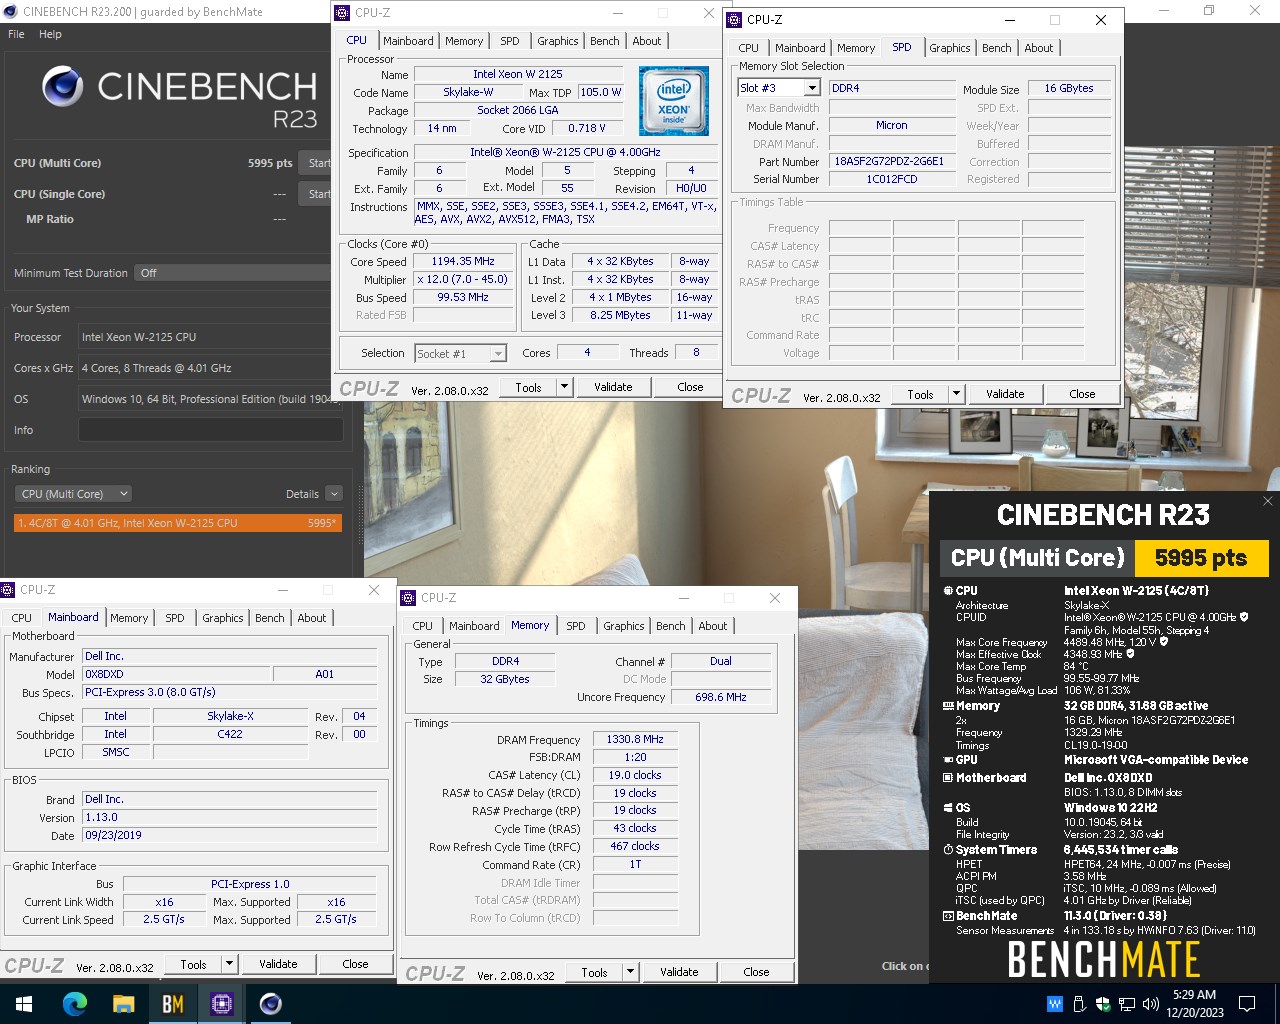1280x1024 pixels.
Task: Expand the Tools arrow in the CPU-Z Memory window
Action: tap(630, 972)
